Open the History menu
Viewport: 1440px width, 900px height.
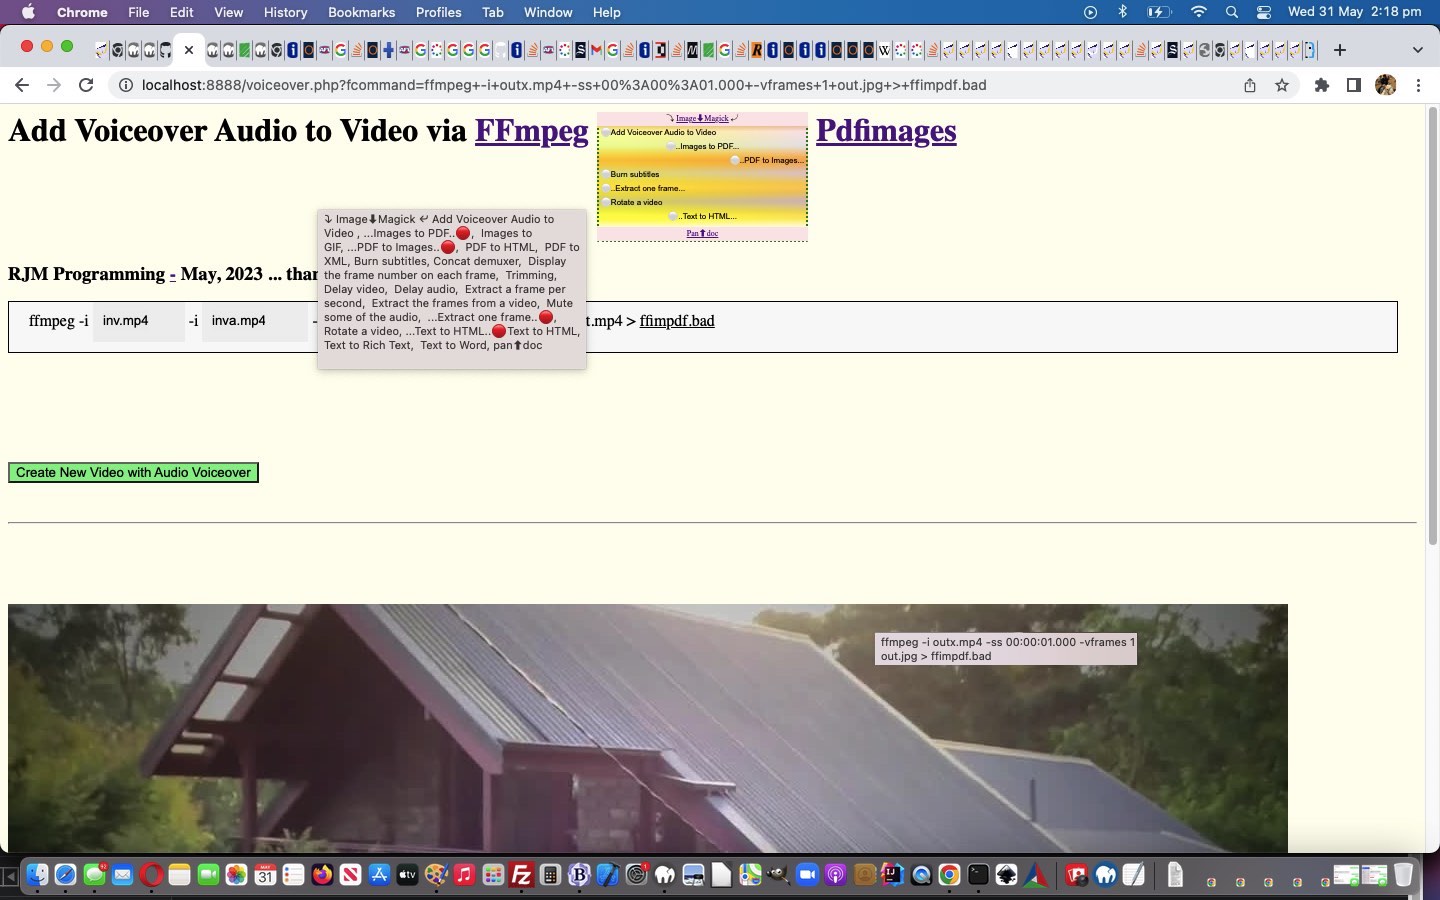[x=285, y=12]
